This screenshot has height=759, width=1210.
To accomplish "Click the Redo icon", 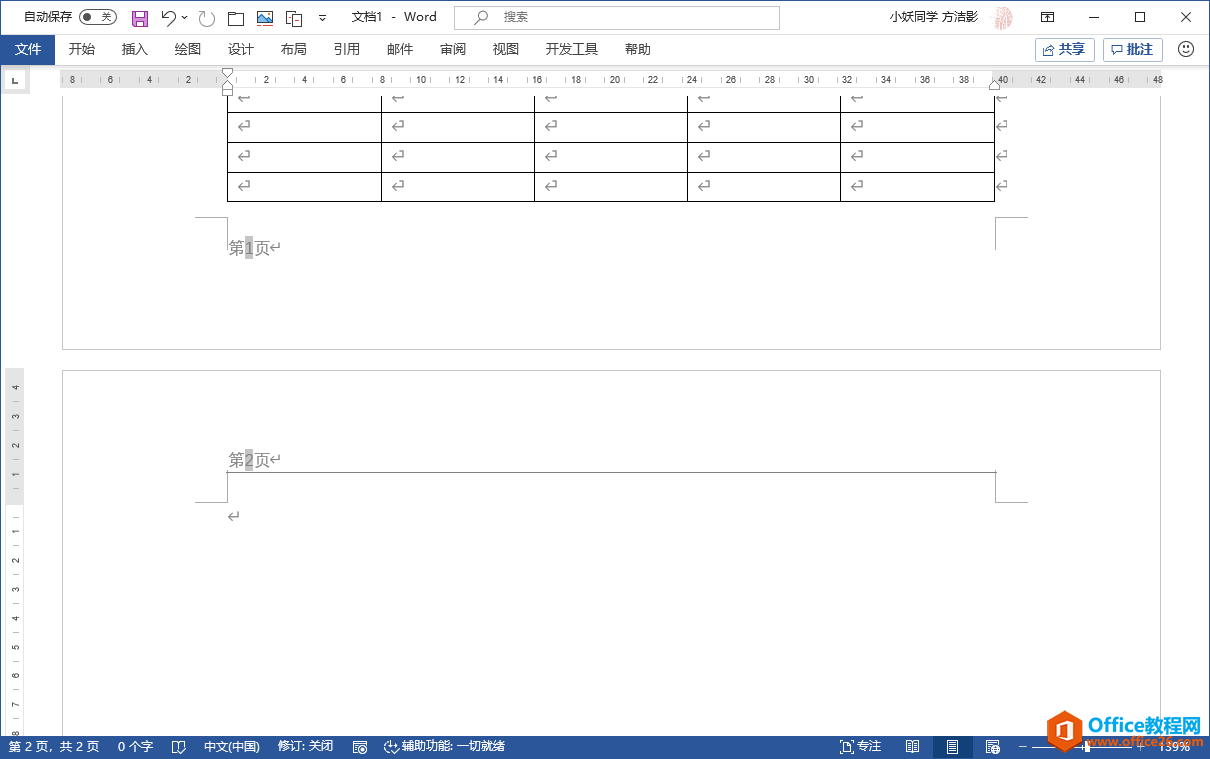I will point(206,18).
